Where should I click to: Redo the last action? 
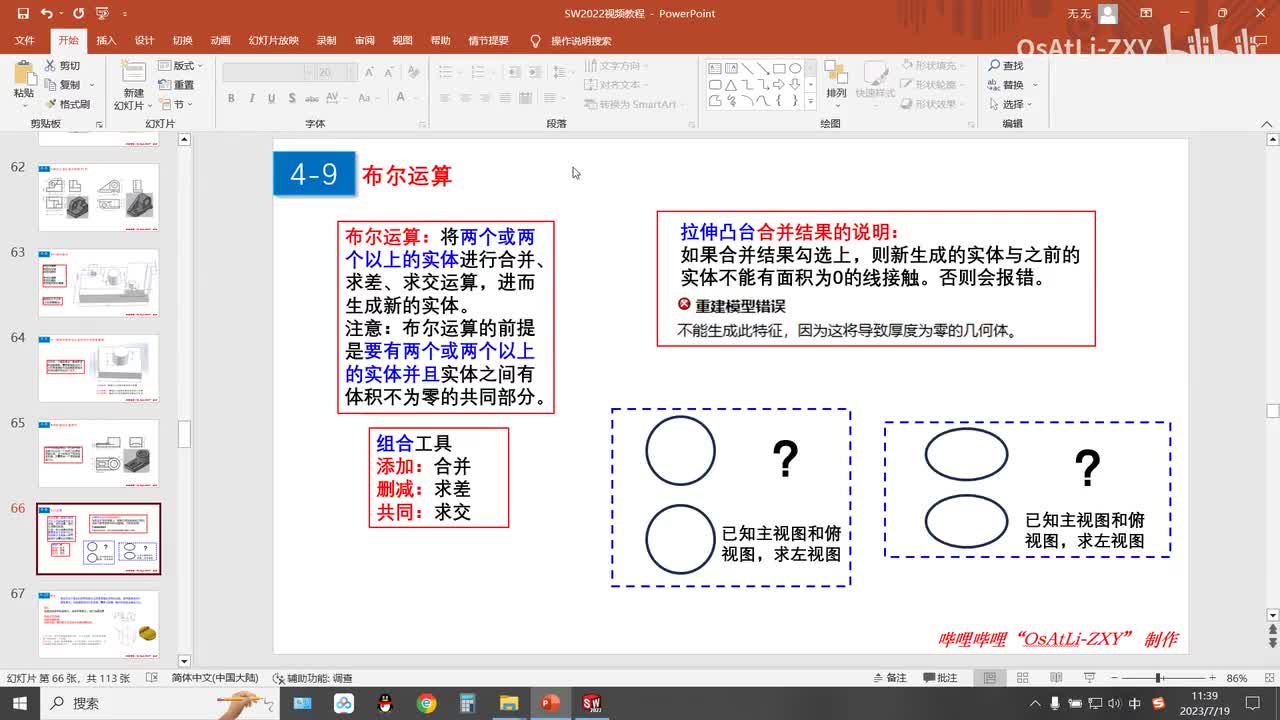point(78,14)
